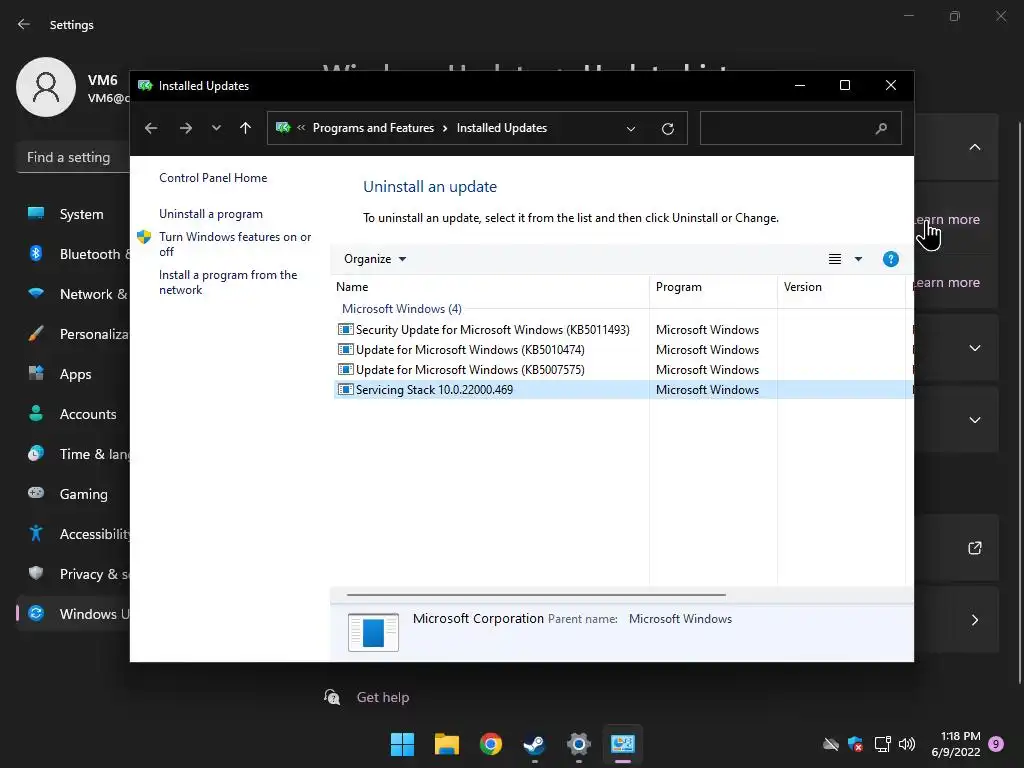The height and width of the screenshot is (768, 1024).
Task: Click the search magnifier icon
Action: click(881, 129)
